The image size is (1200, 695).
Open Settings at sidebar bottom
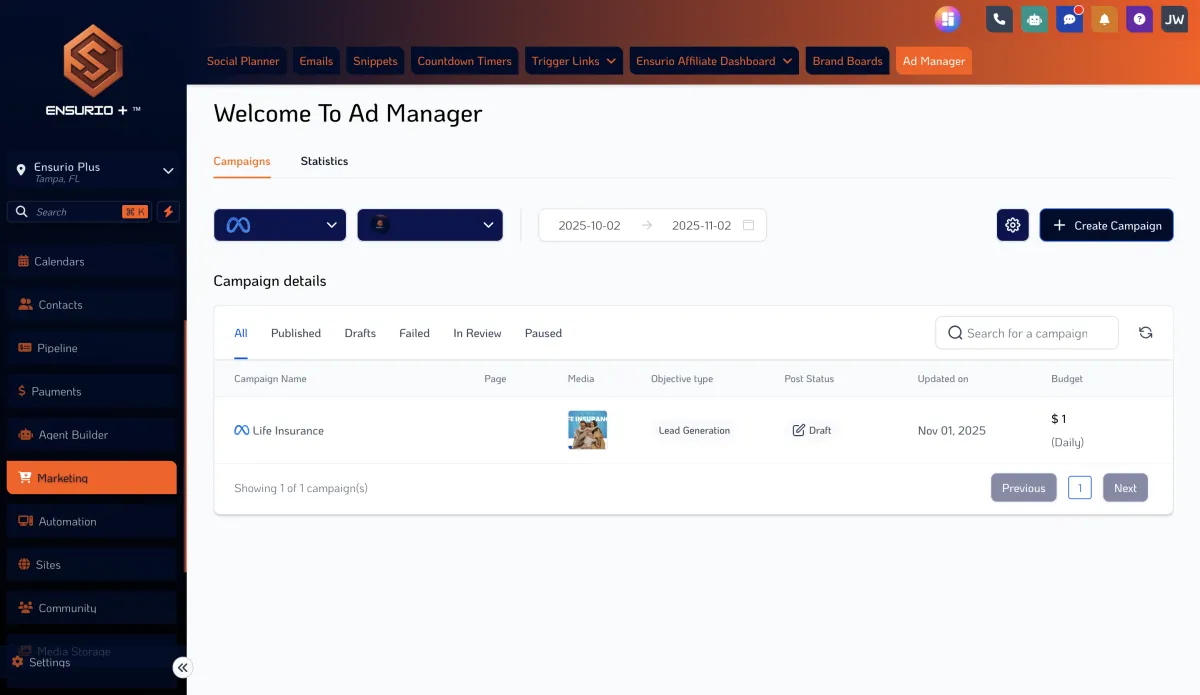coord(41,662)
